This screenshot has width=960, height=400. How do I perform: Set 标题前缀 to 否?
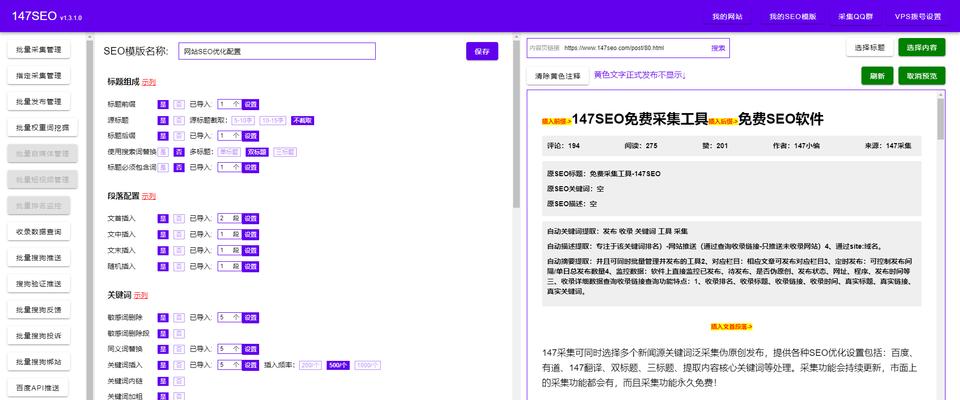point(179,104)
